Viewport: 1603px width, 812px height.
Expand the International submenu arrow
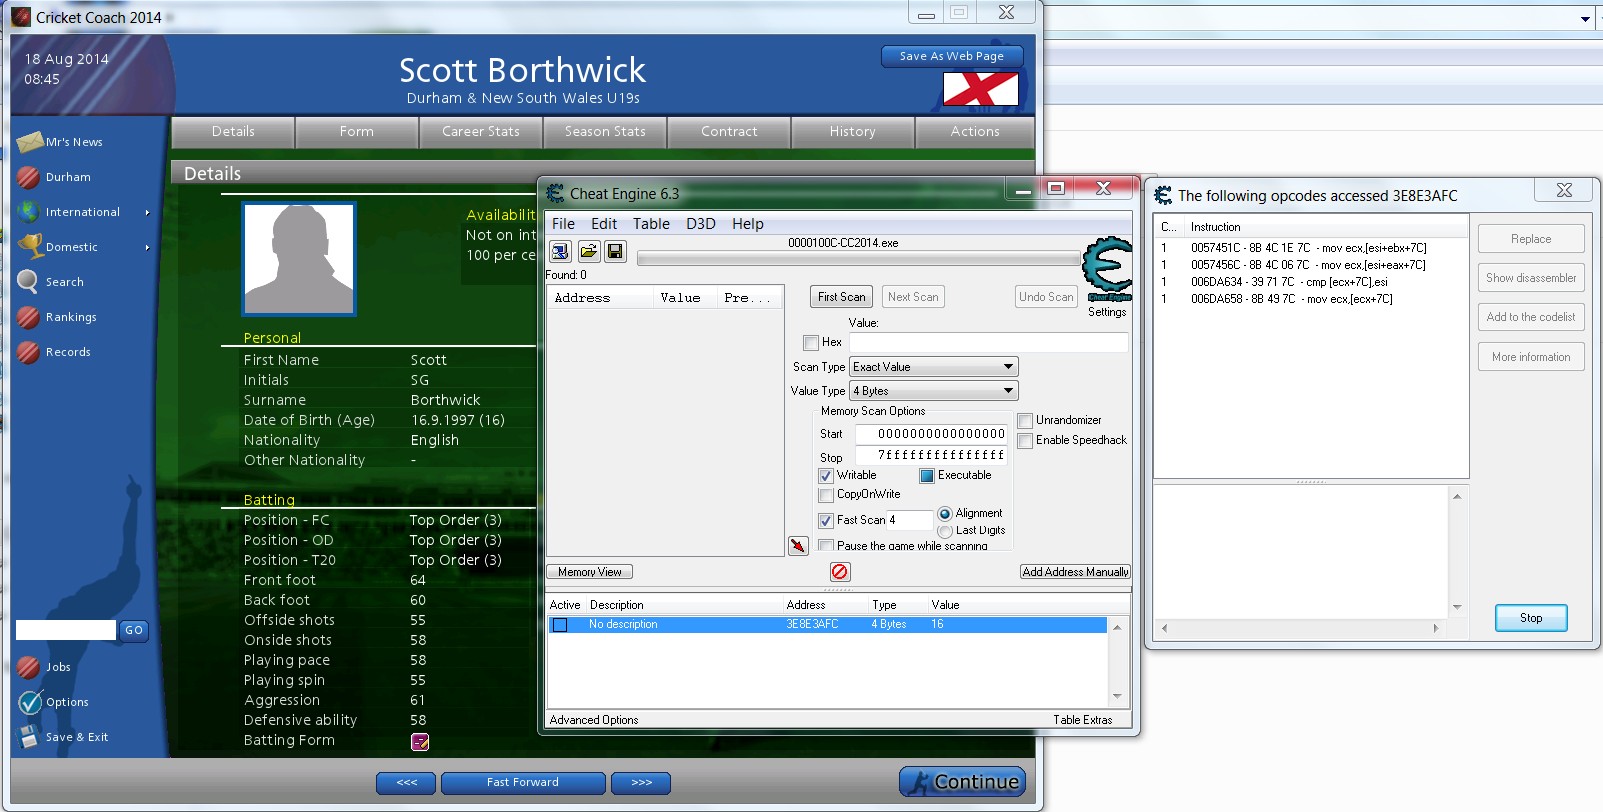[x=147, y=212]
